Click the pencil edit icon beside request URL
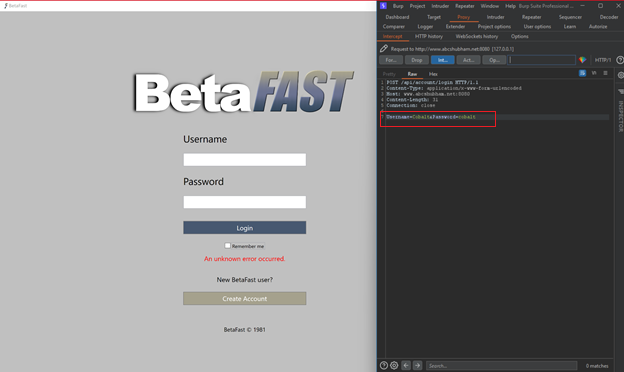Viewport: 624px width, 372px height. pyautogui.click(x=384, y=49)
